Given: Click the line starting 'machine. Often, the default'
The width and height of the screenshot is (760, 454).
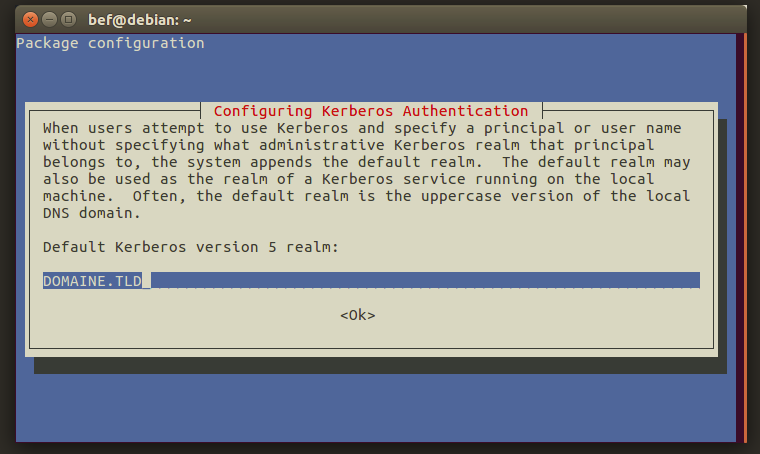Looking at the screenshot, I should point(366,196).
